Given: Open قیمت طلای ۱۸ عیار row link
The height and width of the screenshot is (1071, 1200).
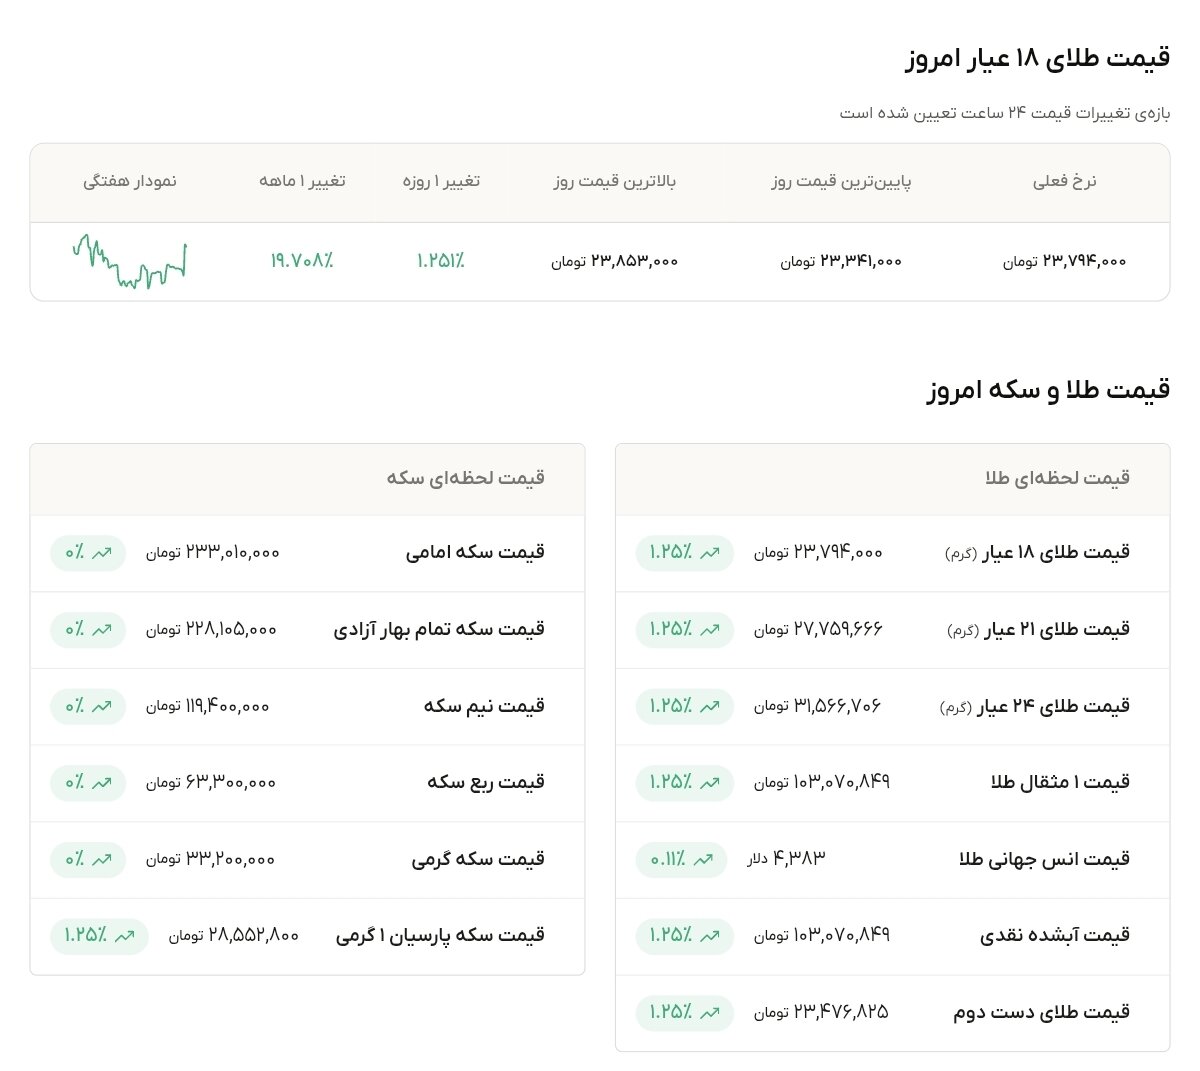Looking at the screenshot, I should pos(1037,552).
